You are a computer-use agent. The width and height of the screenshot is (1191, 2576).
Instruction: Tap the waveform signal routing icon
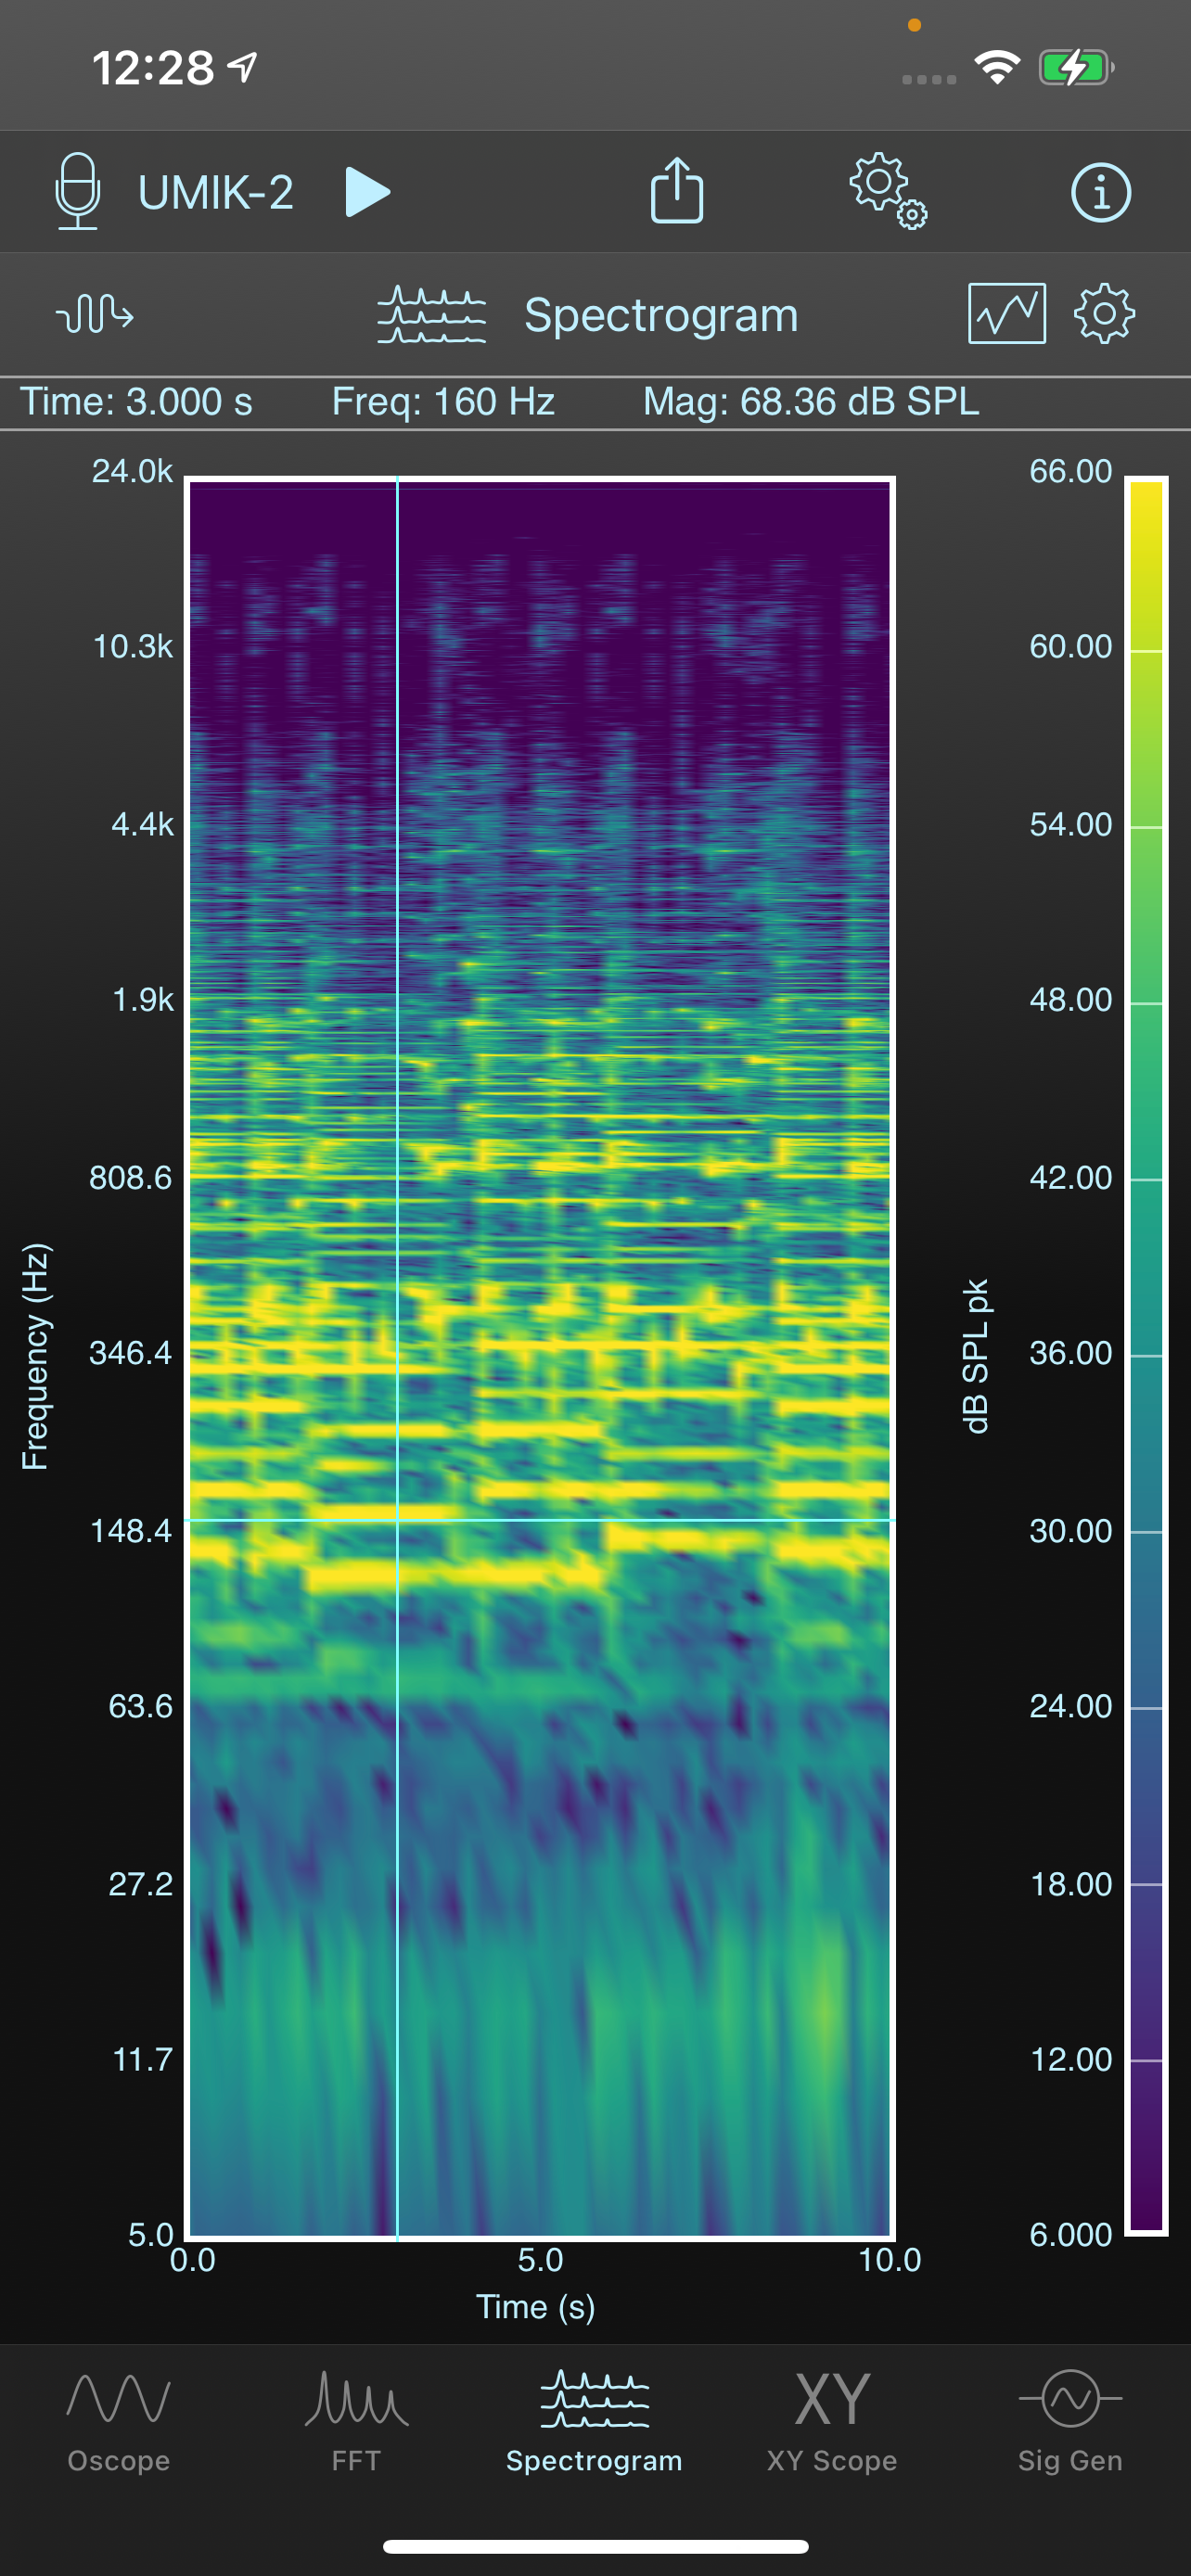coord(94,314)
